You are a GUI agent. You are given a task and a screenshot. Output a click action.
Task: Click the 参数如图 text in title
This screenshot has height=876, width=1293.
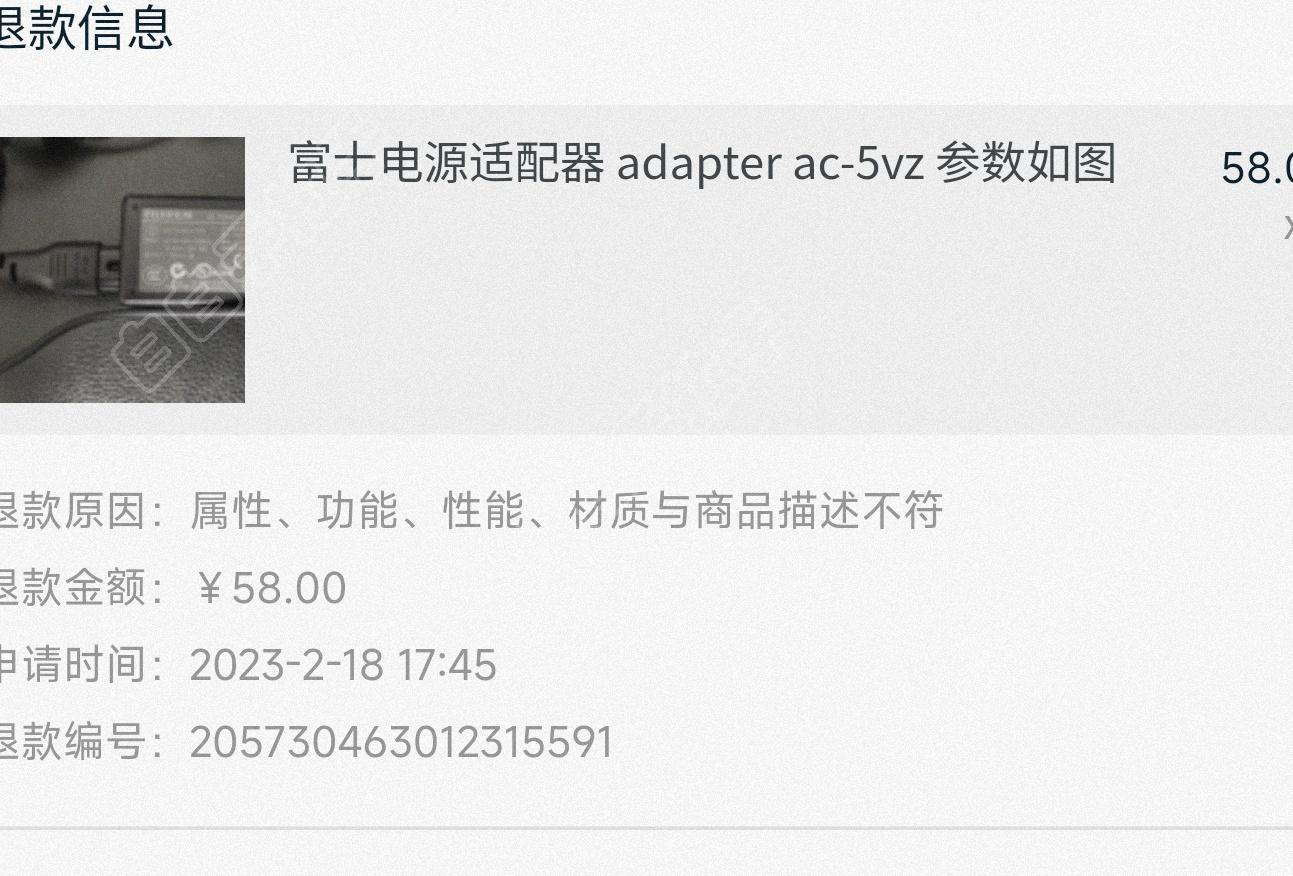point(1026,163)
